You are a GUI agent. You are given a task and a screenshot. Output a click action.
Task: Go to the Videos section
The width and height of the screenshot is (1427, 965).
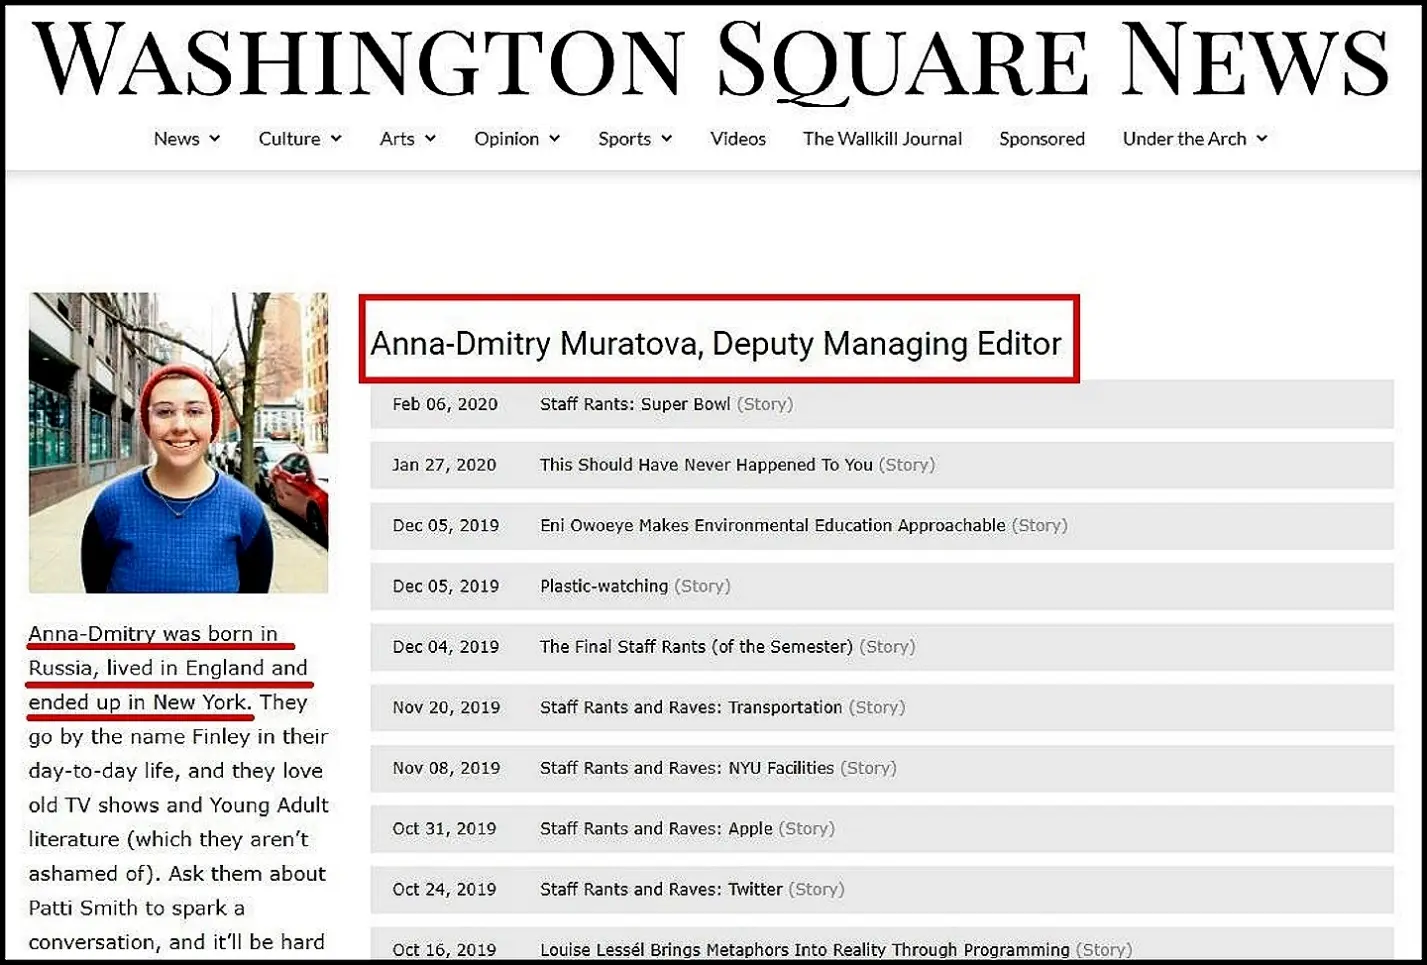click(737, 139)
